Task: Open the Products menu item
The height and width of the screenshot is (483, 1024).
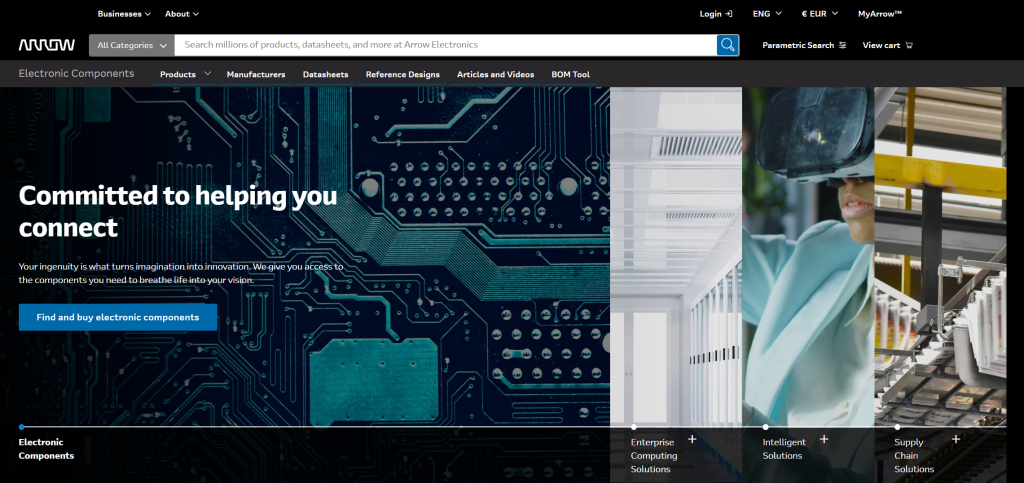Action: point(178,74)
